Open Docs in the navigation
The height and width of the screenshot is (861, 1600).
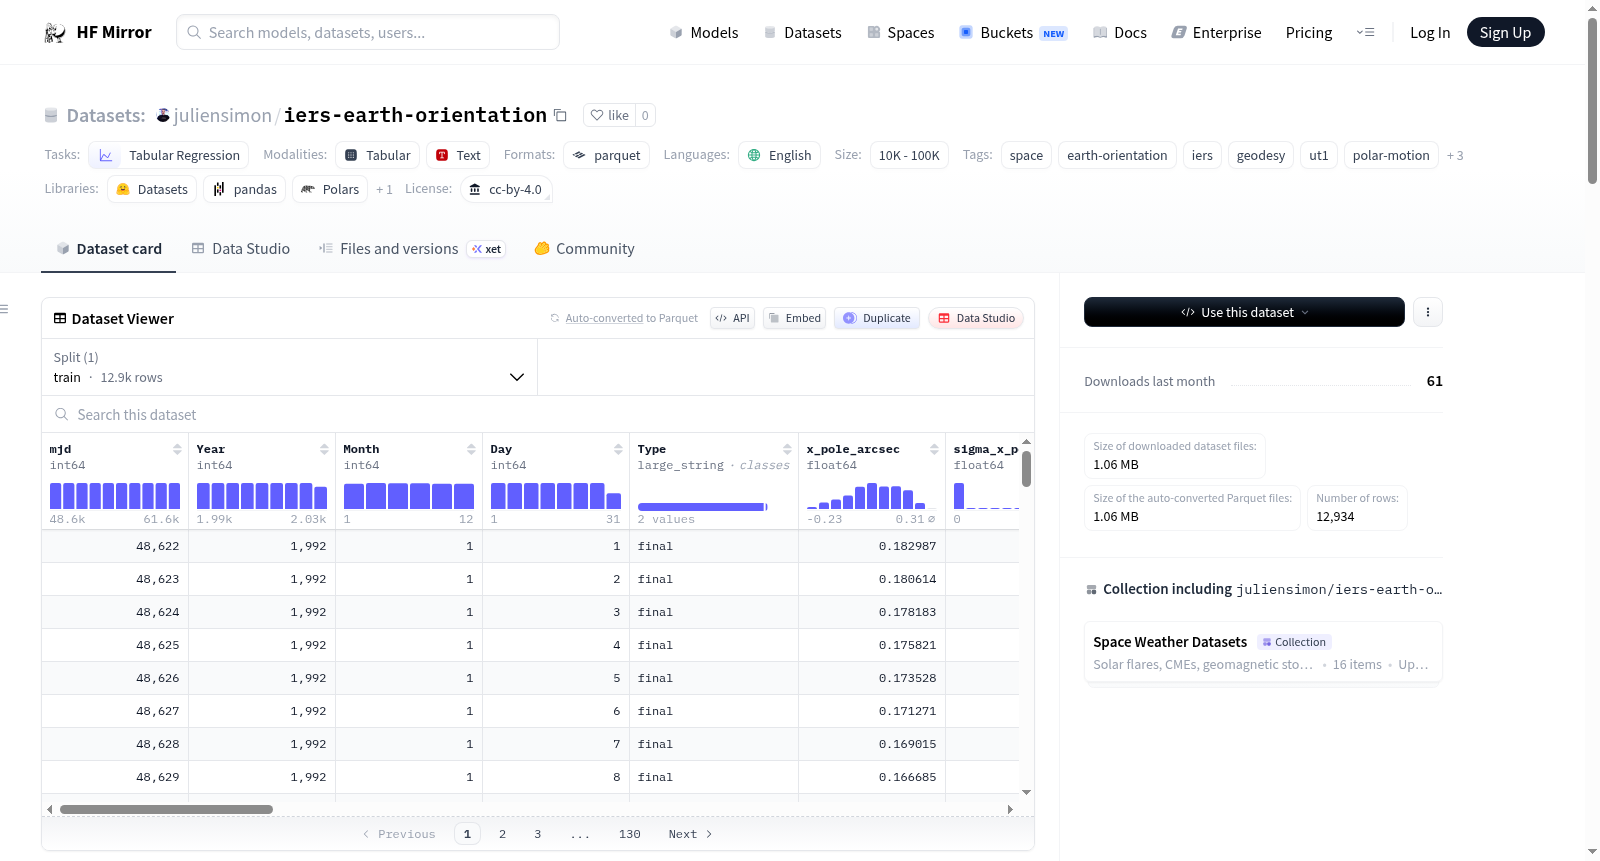pos(1120,32)
